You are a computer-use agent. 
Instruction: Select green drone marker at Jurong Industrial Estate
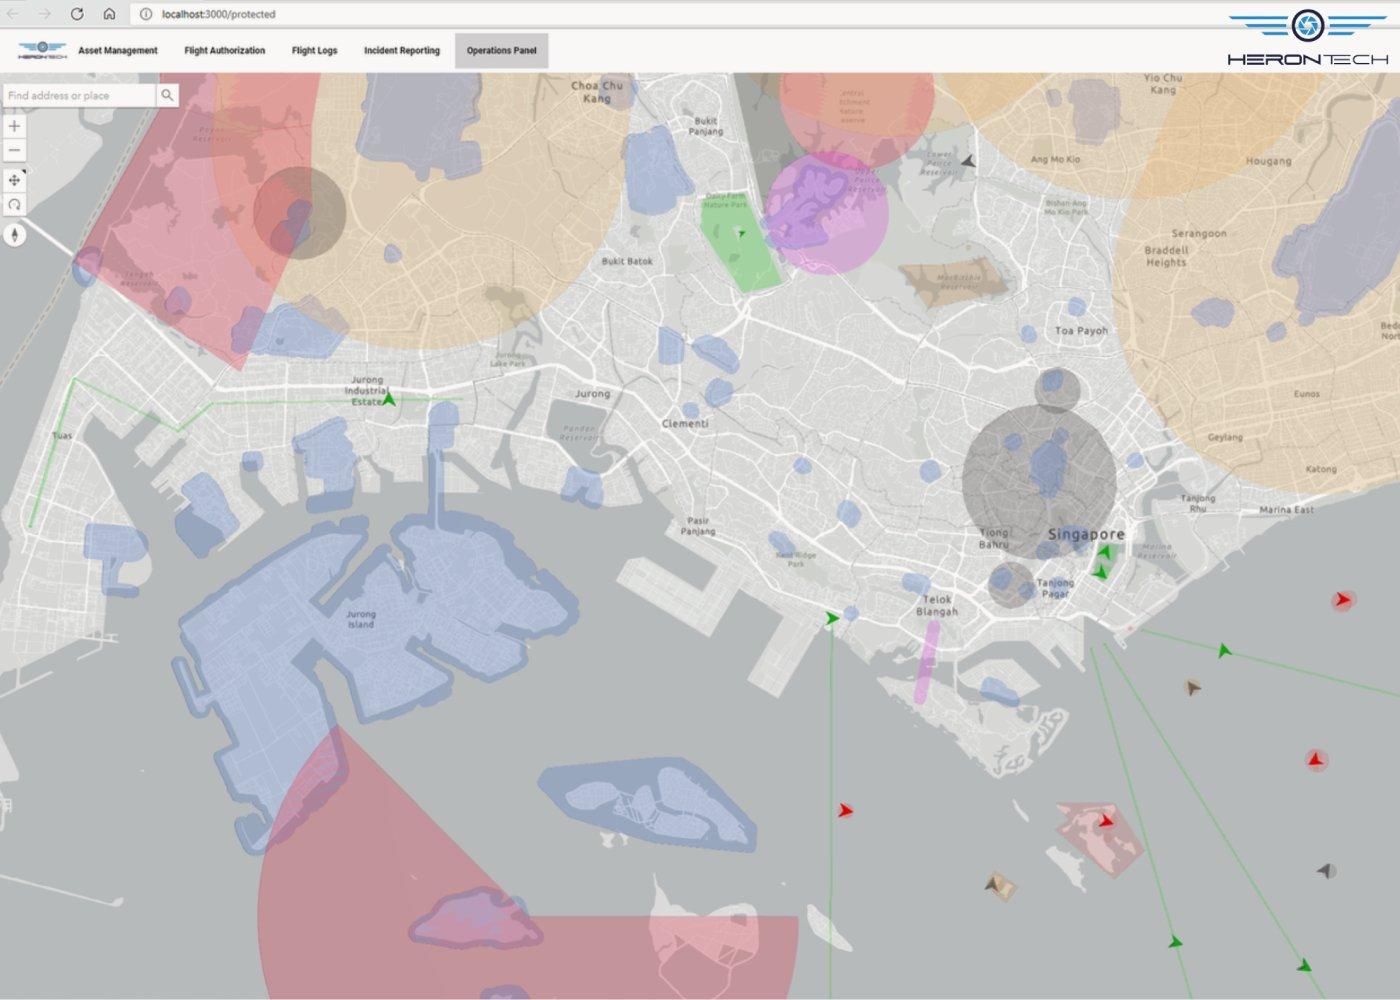tap(389, 400)
